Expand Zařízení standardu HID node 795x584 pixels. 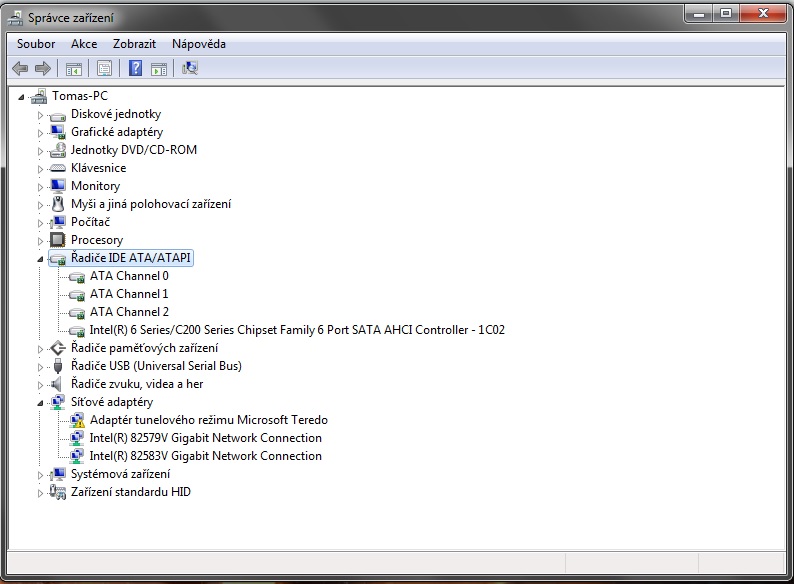[x=40, y=493]
